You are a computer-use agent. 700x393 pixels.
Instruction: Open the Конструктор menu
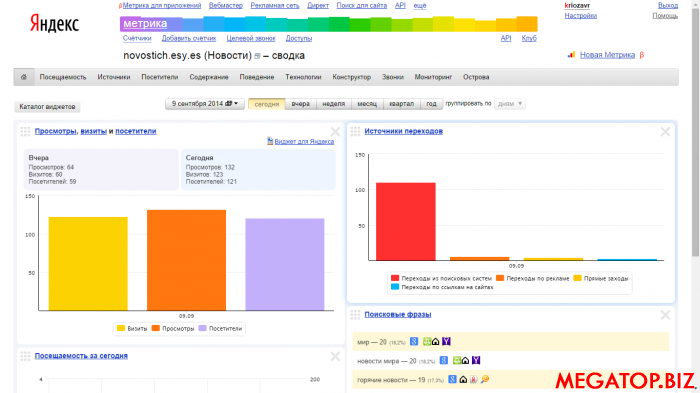click(352, 77)
